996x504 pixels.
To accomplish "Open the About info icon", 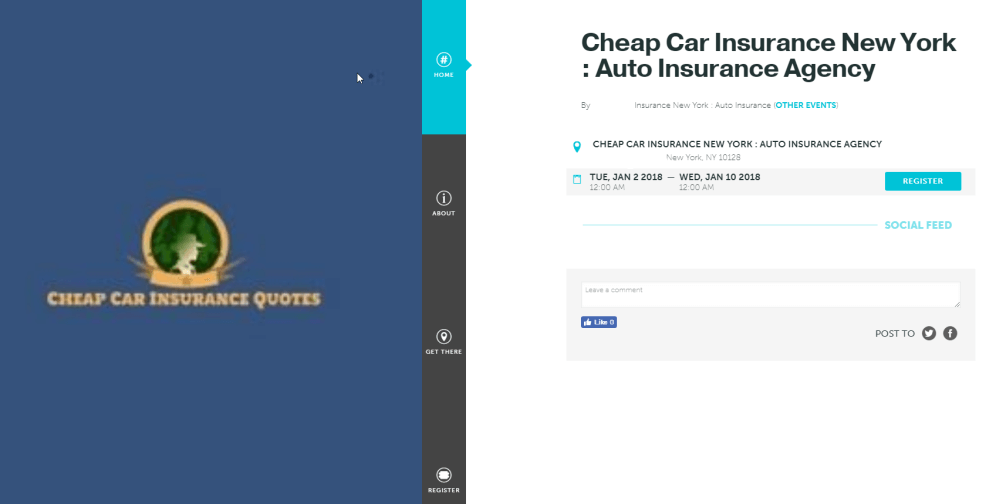I will [443, 198].
